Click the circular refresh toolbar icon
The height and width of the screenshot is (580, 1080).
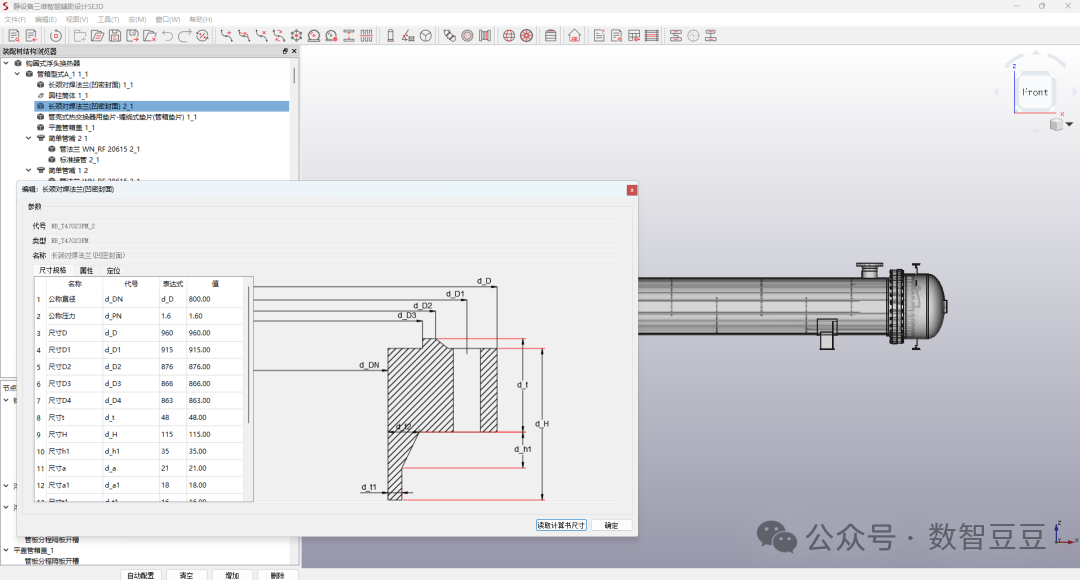[x=56, y=36]
